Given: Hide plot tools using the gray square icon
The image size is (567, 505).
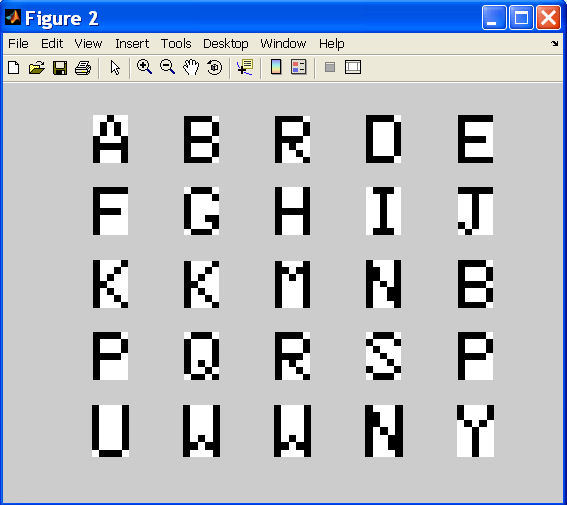Looking at the screenshot, I should (x=329, y=67).
